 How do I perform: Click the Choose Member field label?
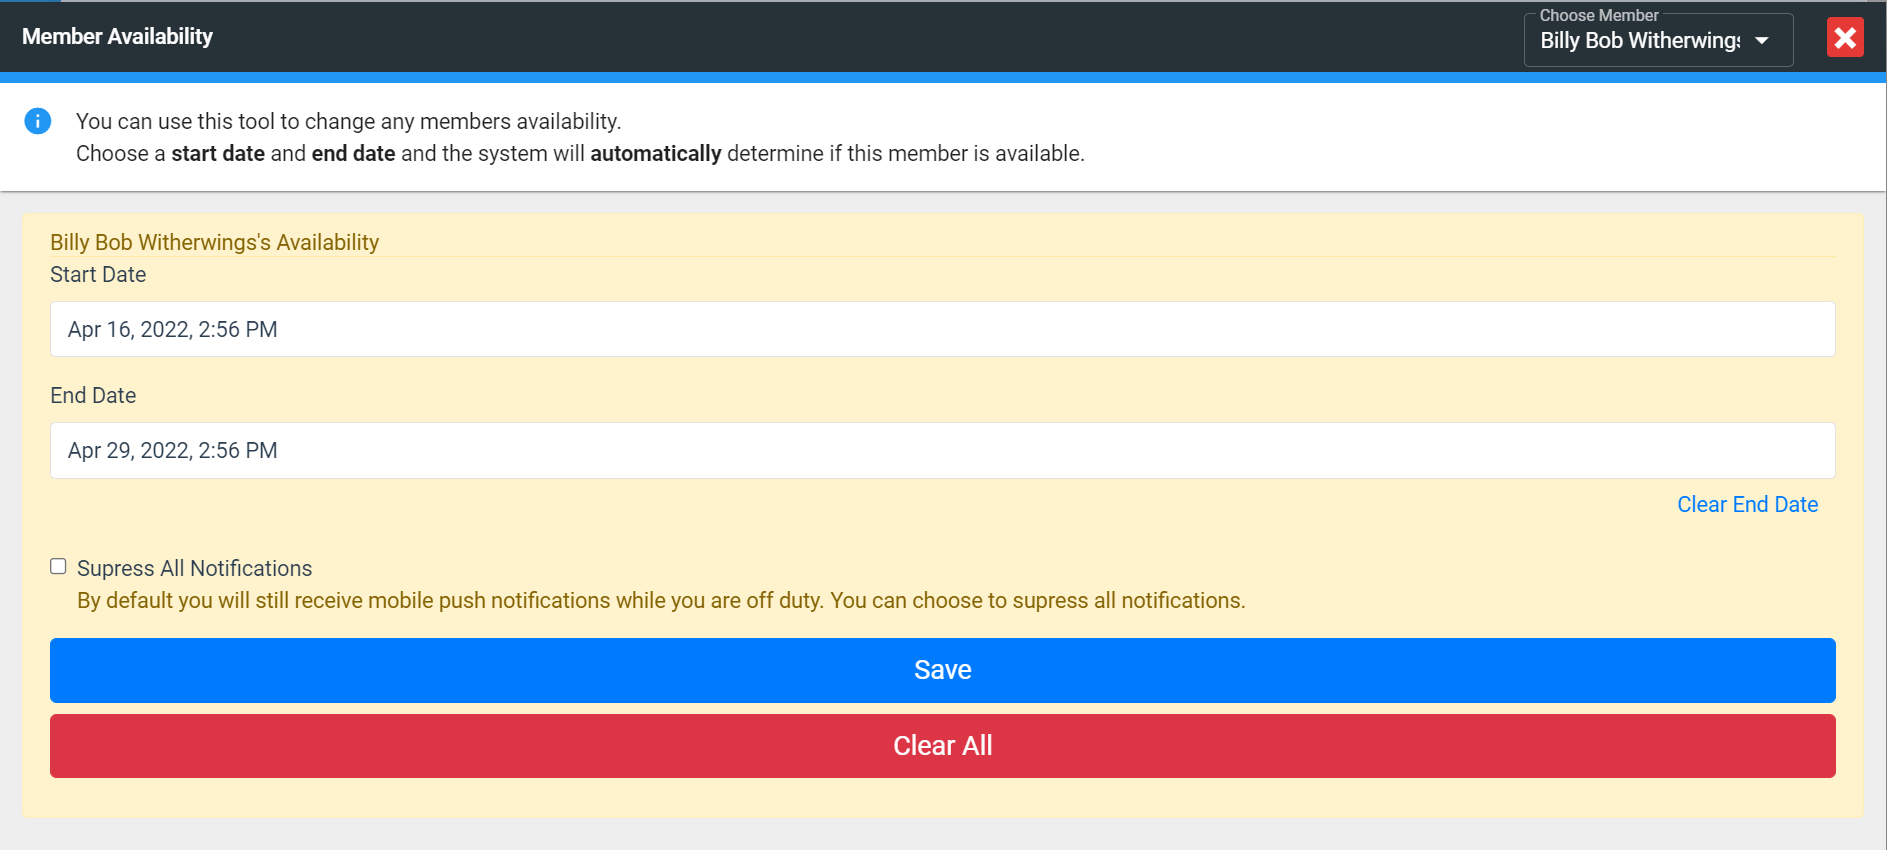pyautogui.click(x=1598, y=15)
